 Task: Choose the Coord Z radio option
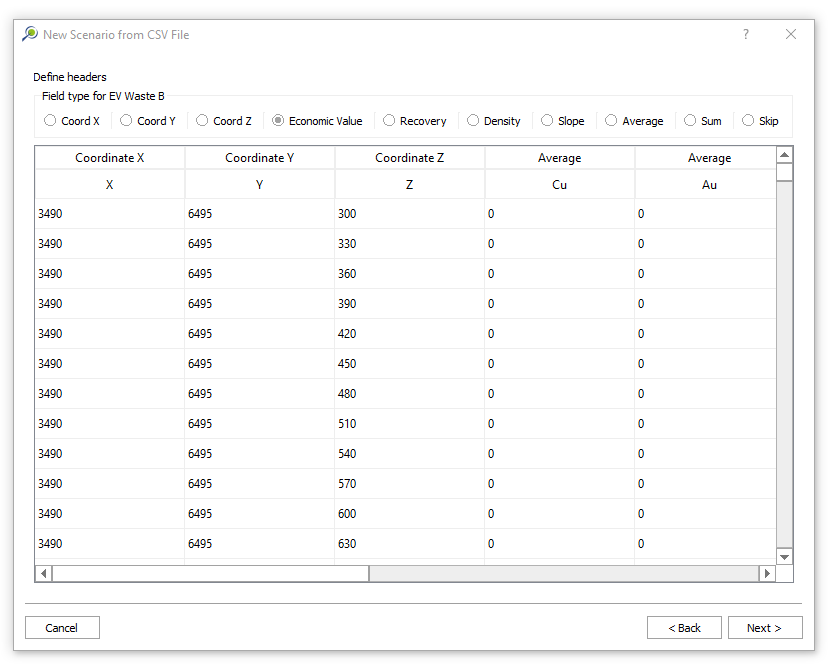pyautogui.click(x=202, y=121)
